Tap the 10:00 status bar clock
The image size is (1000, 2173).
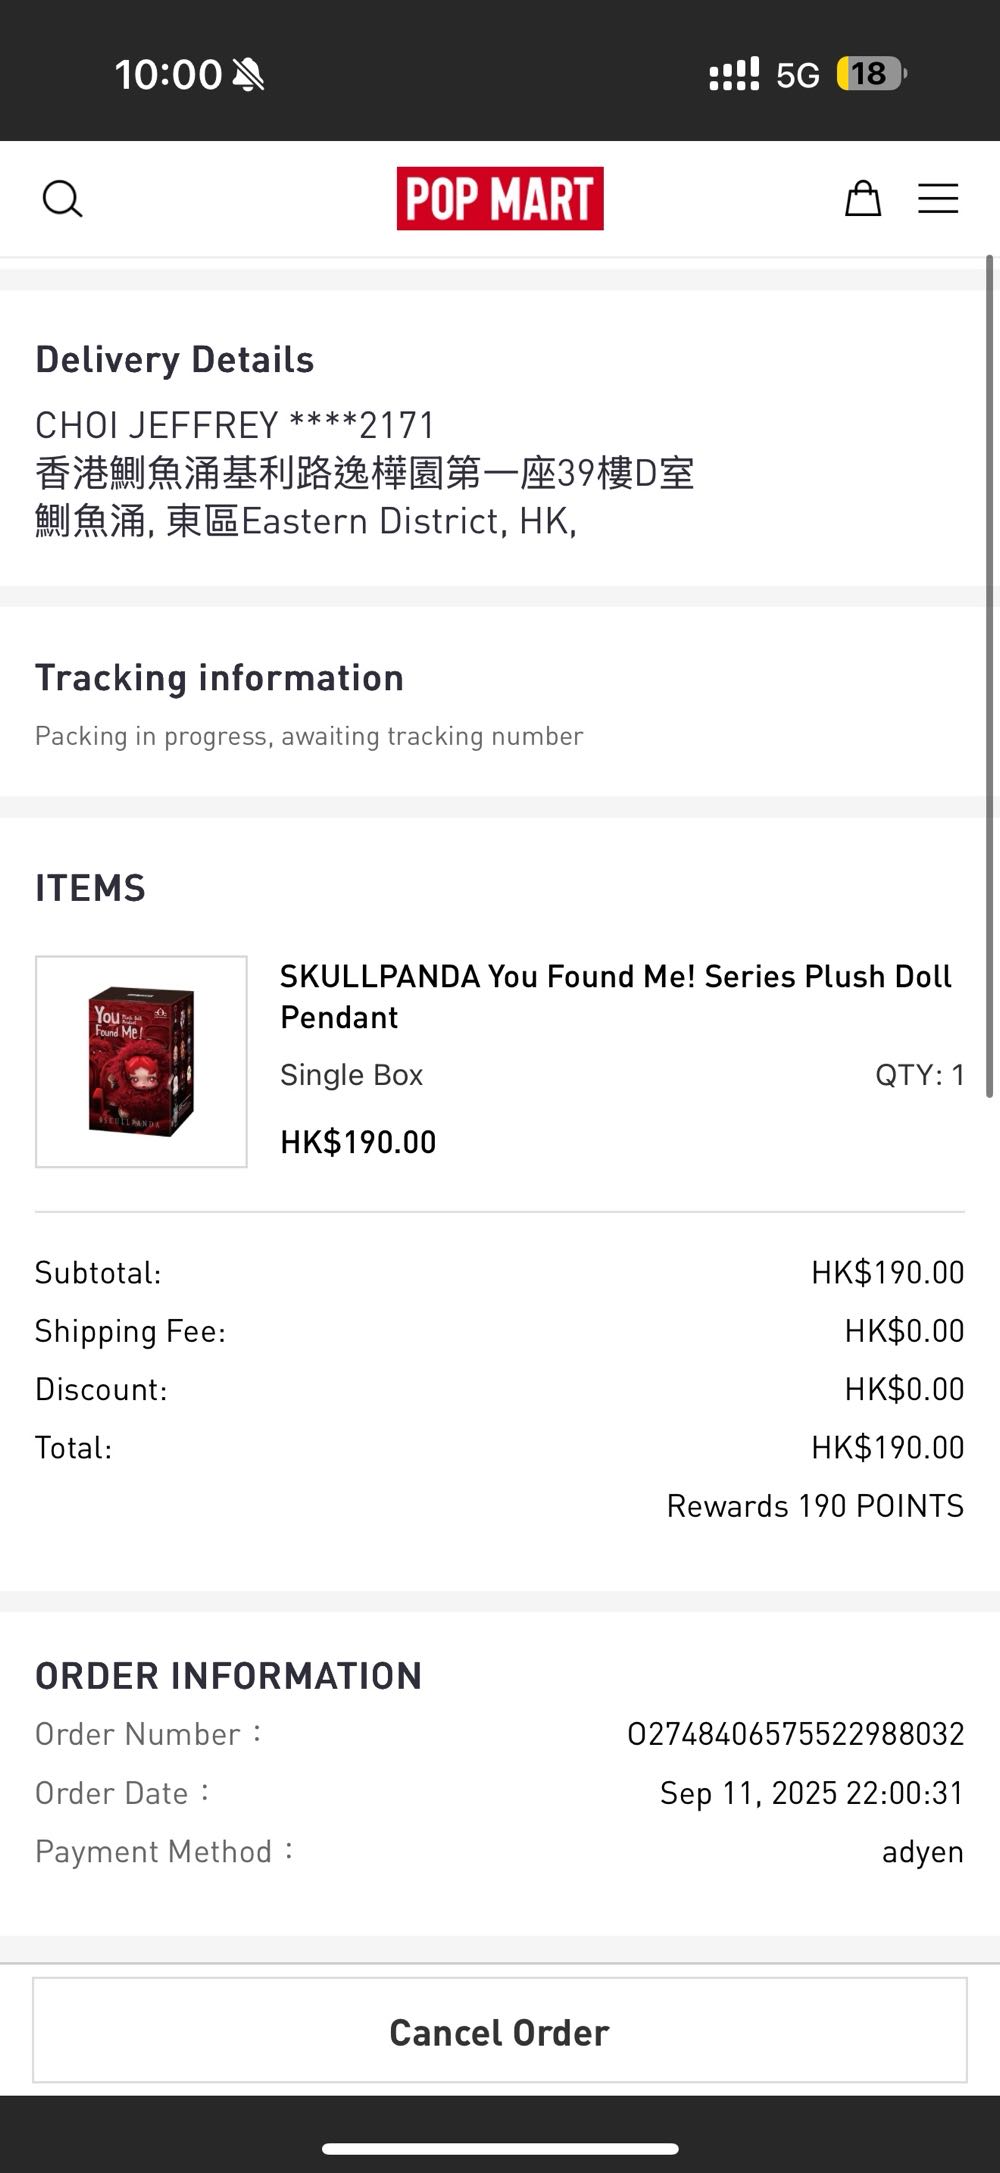[x=168, y=75]
